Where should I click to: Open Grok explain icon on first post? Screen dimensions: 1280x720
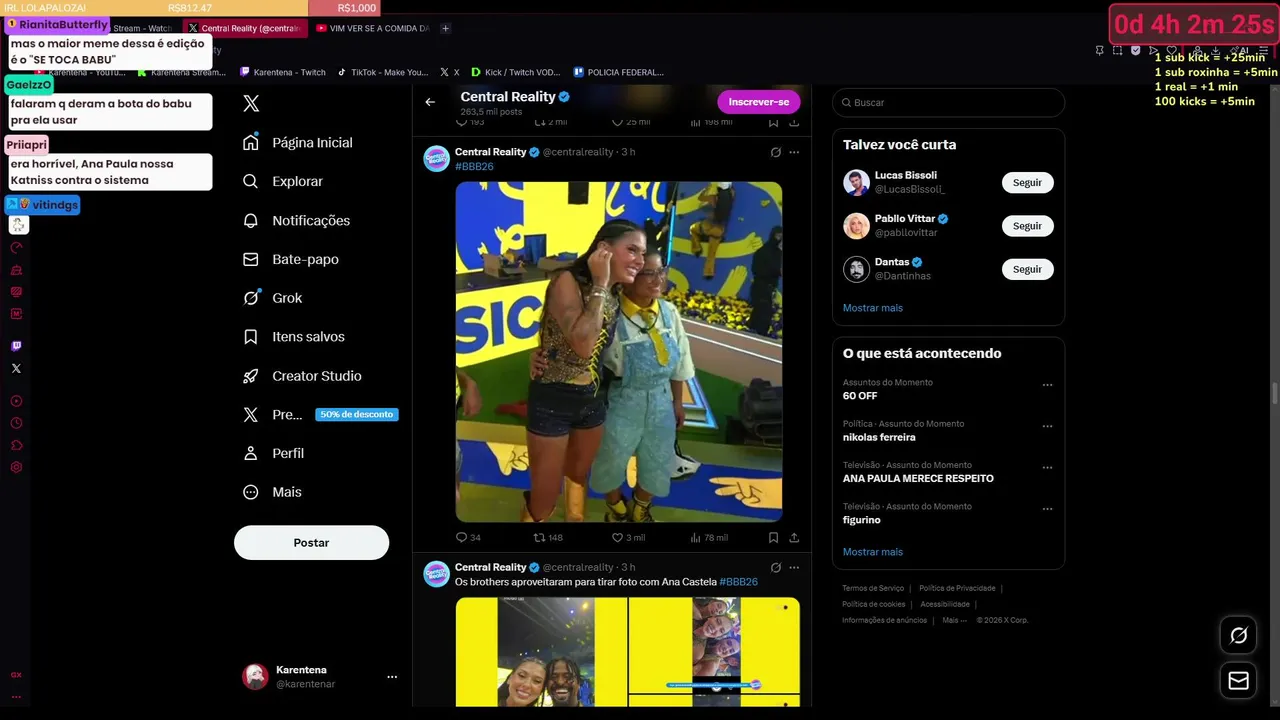(x=775, y=152)
